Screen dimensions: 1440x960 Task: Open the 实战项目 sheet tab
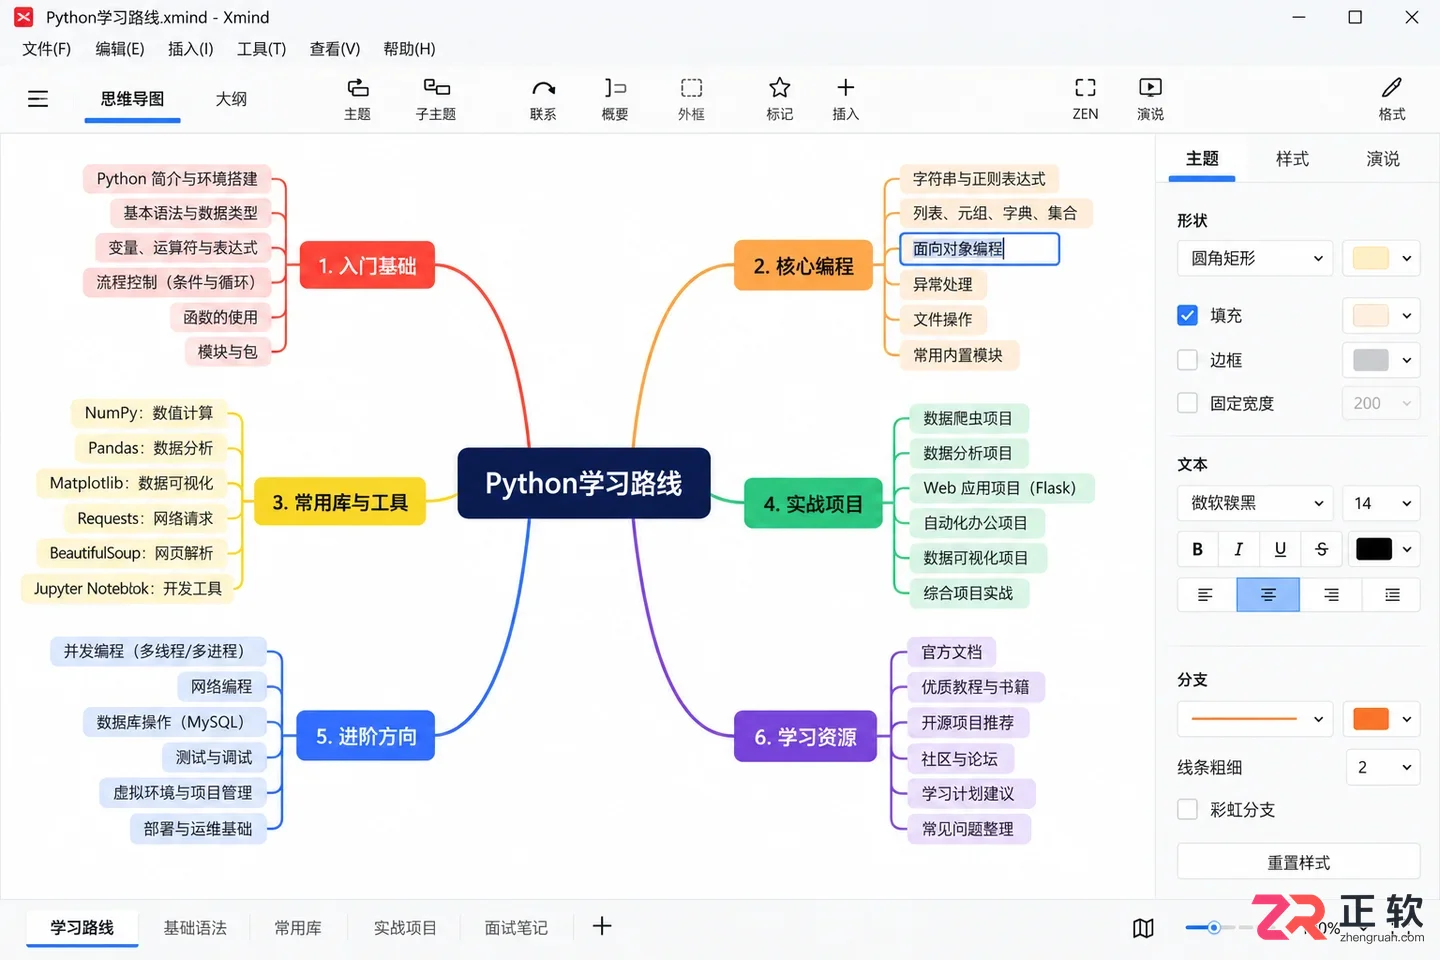[x=405, y=928]
